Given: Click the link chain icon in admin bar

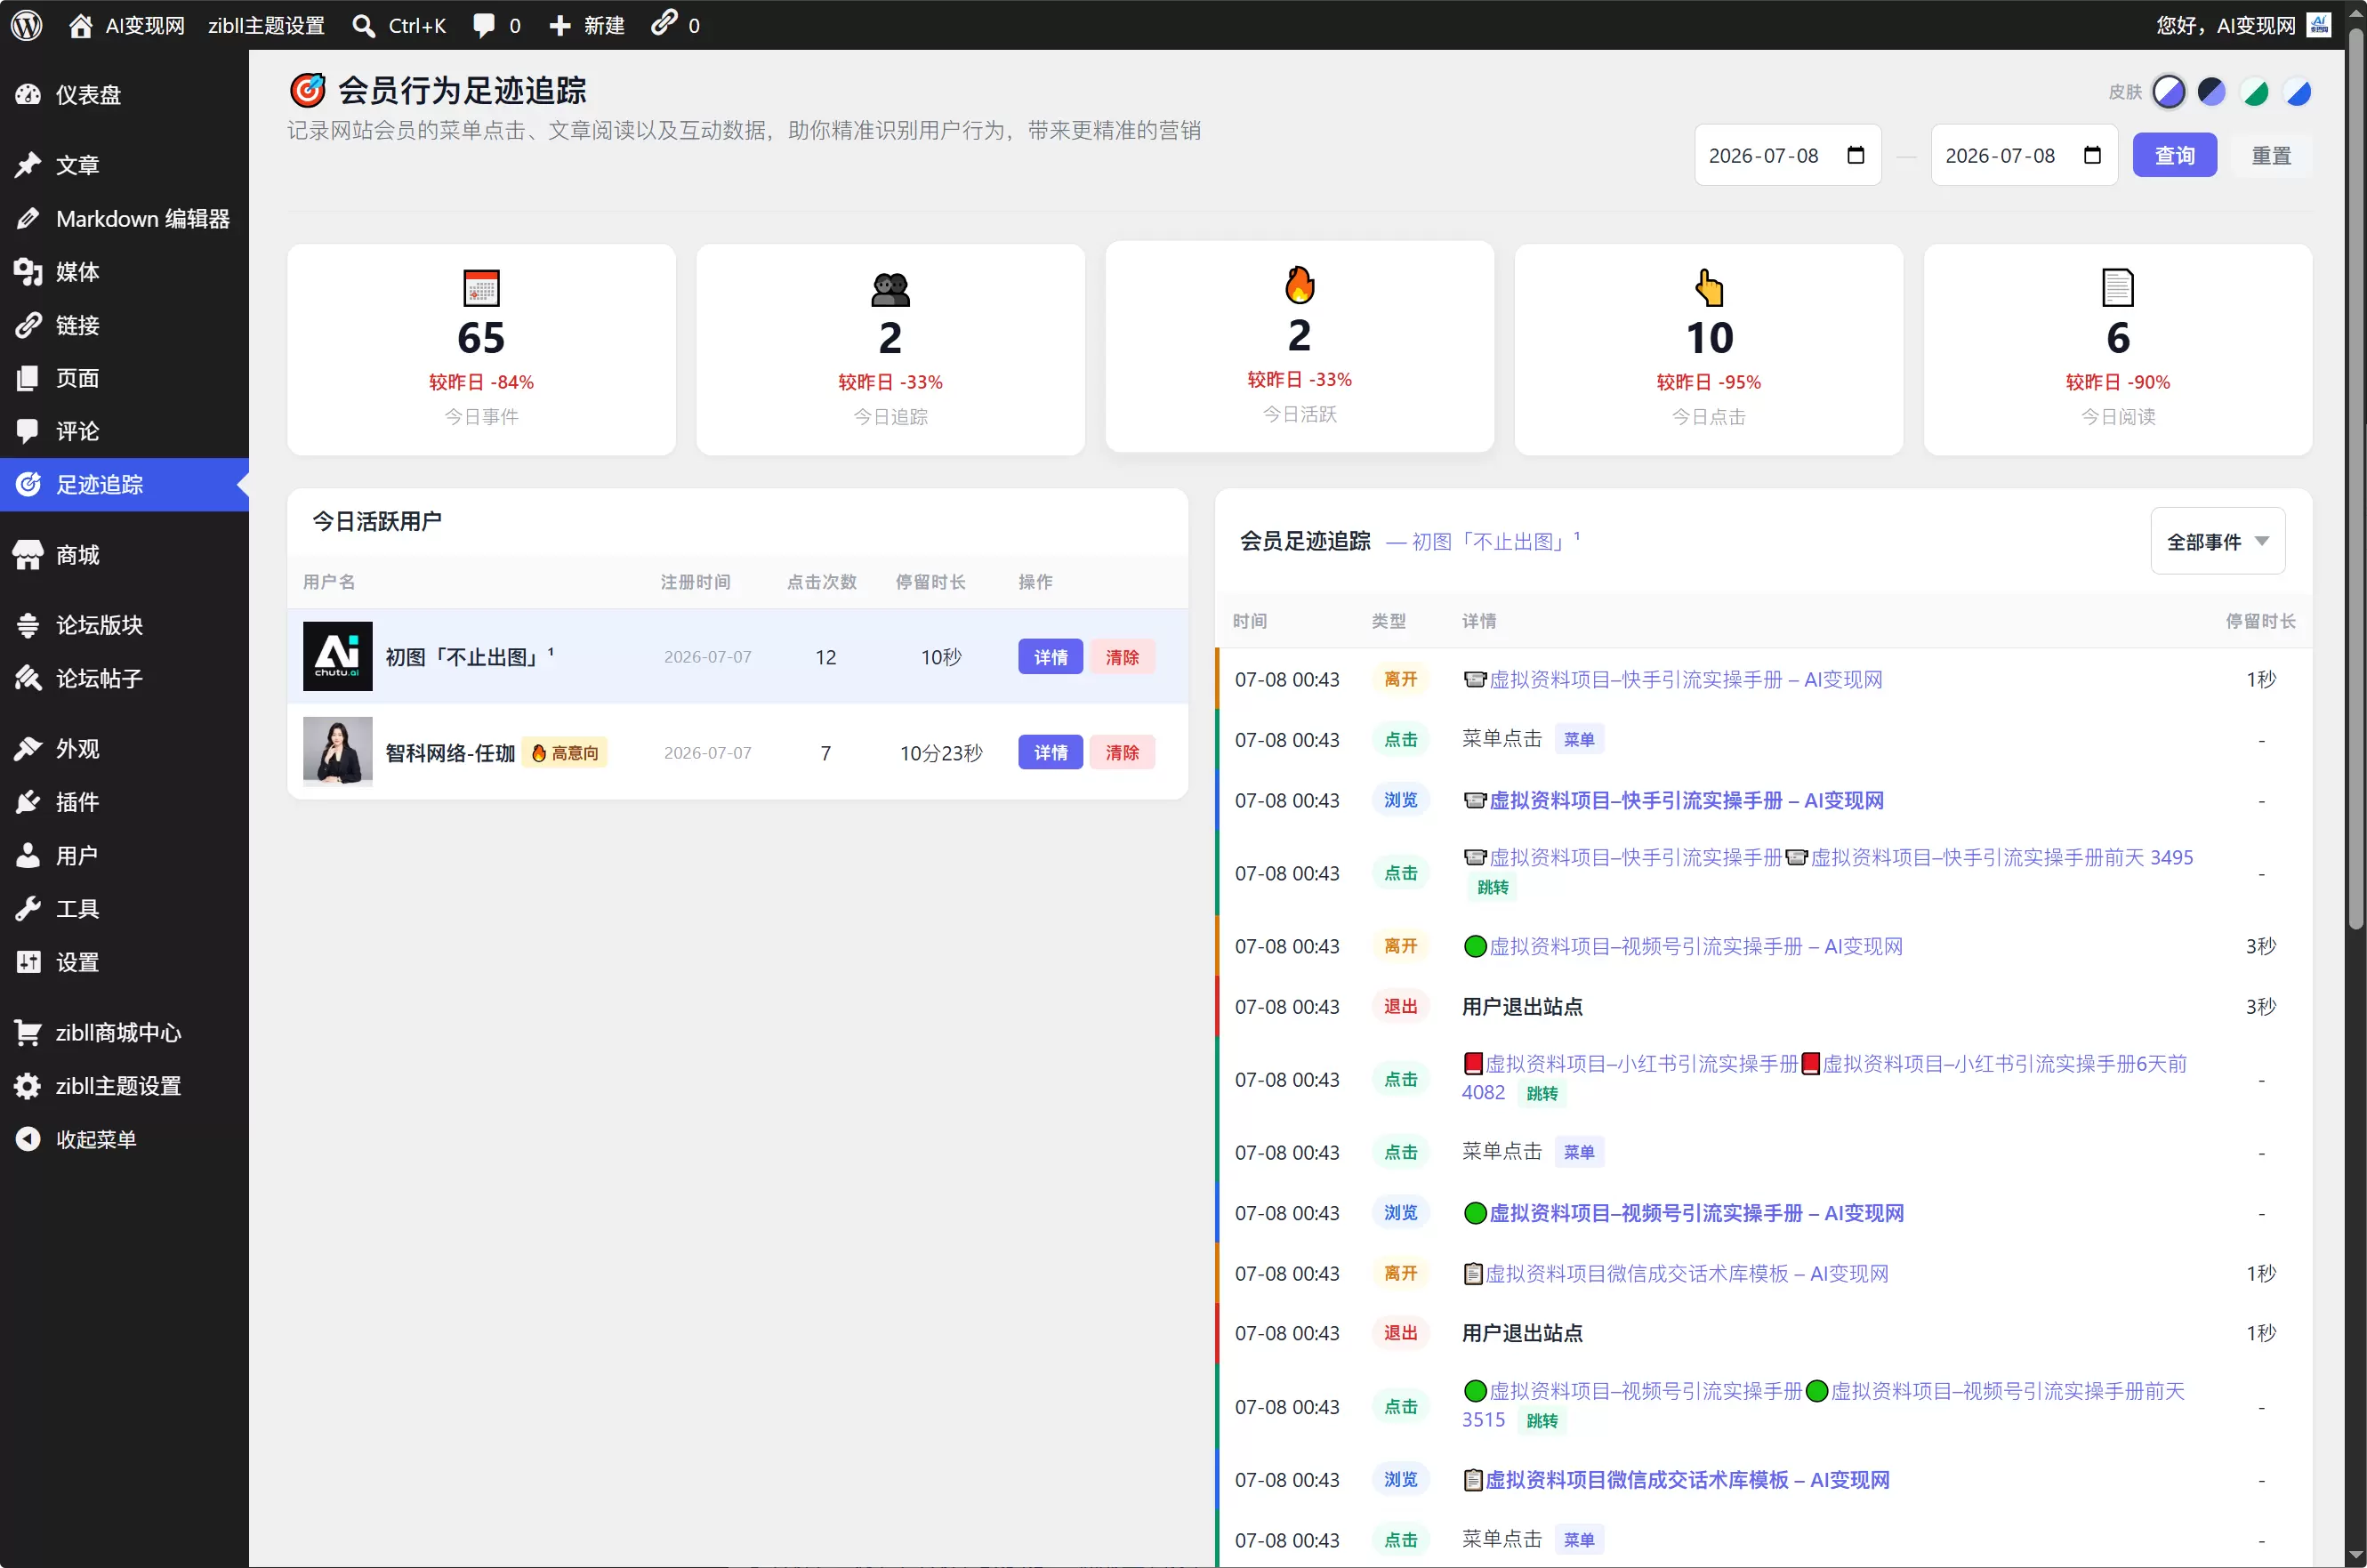Looking at the screenshot, I should 665,22.
